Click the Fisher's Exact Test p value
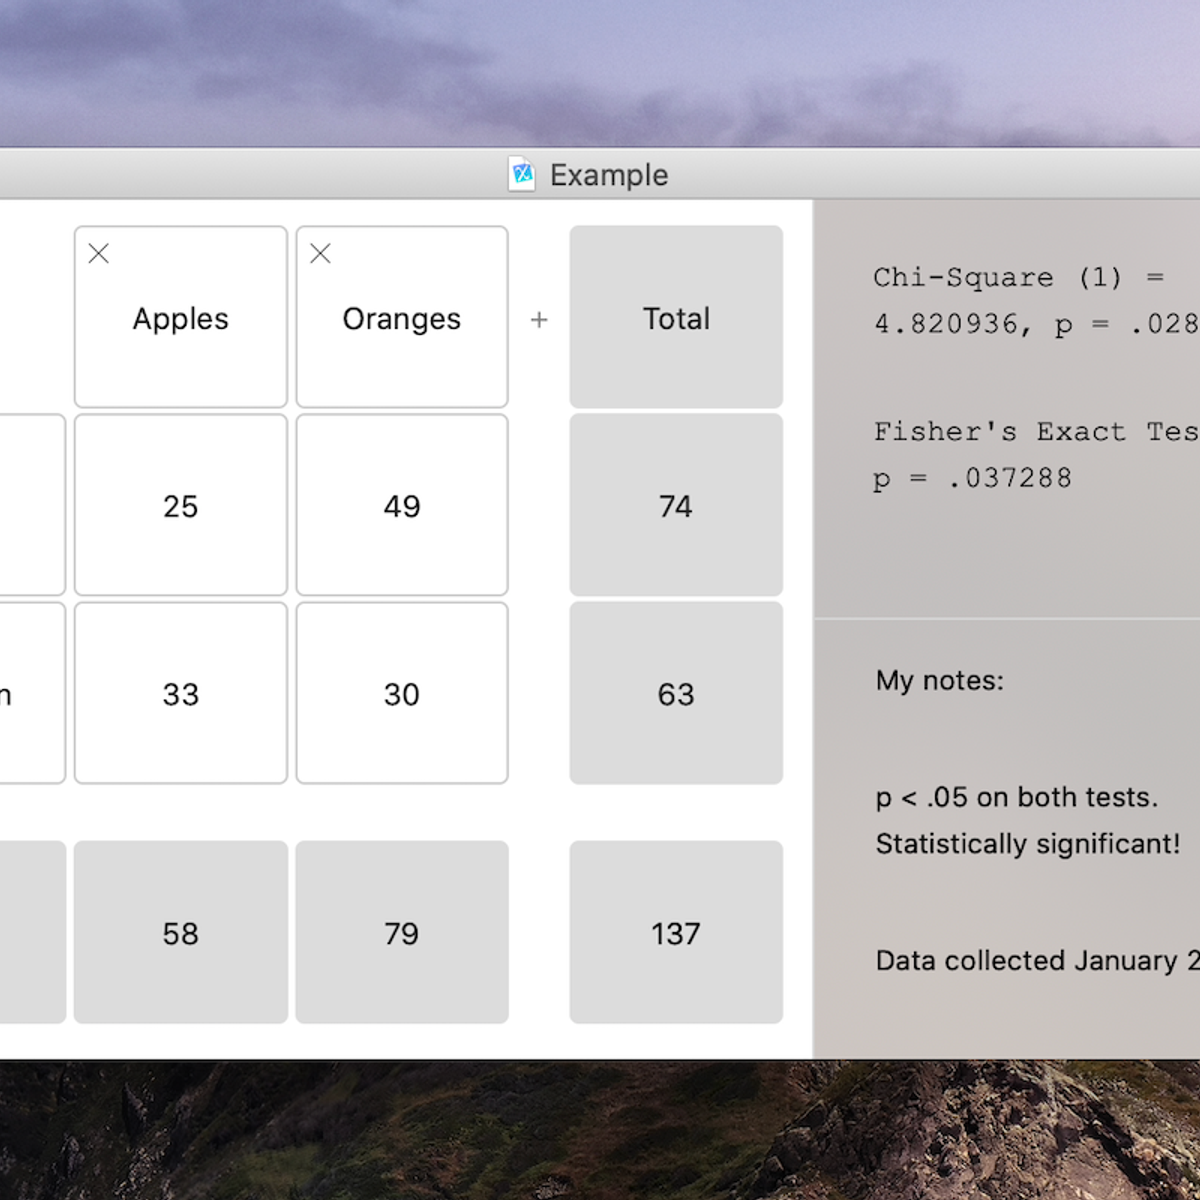This screenshot has width=1200, height=1200. point(973,478)
